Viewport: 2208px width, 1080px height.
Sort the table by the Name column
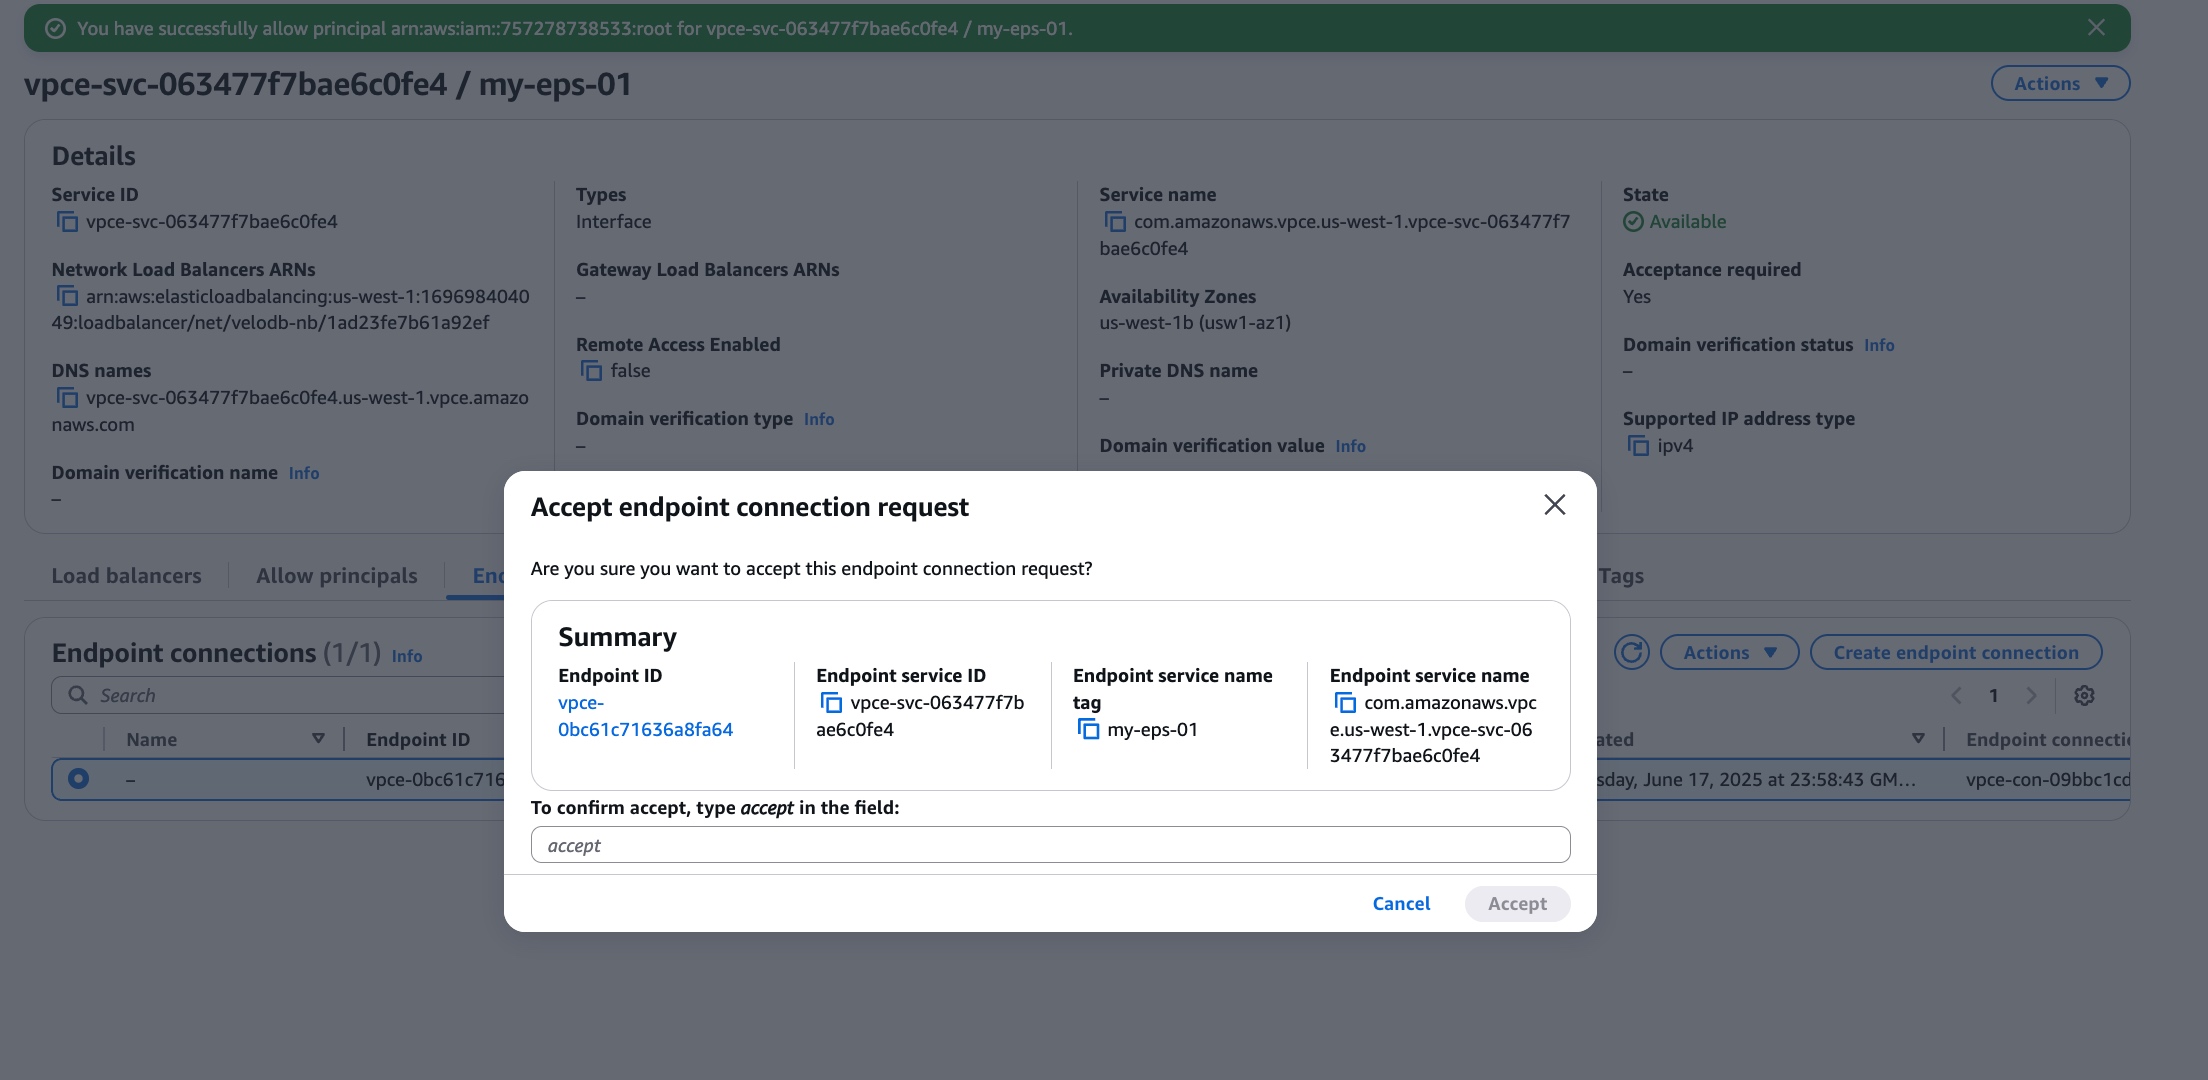[x=318, y=739]
